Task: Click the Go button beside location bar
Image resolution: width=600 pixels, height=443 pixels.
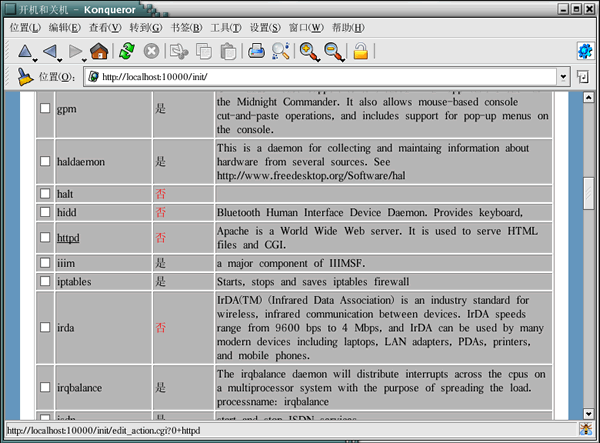Action: (x=583, y=77)
